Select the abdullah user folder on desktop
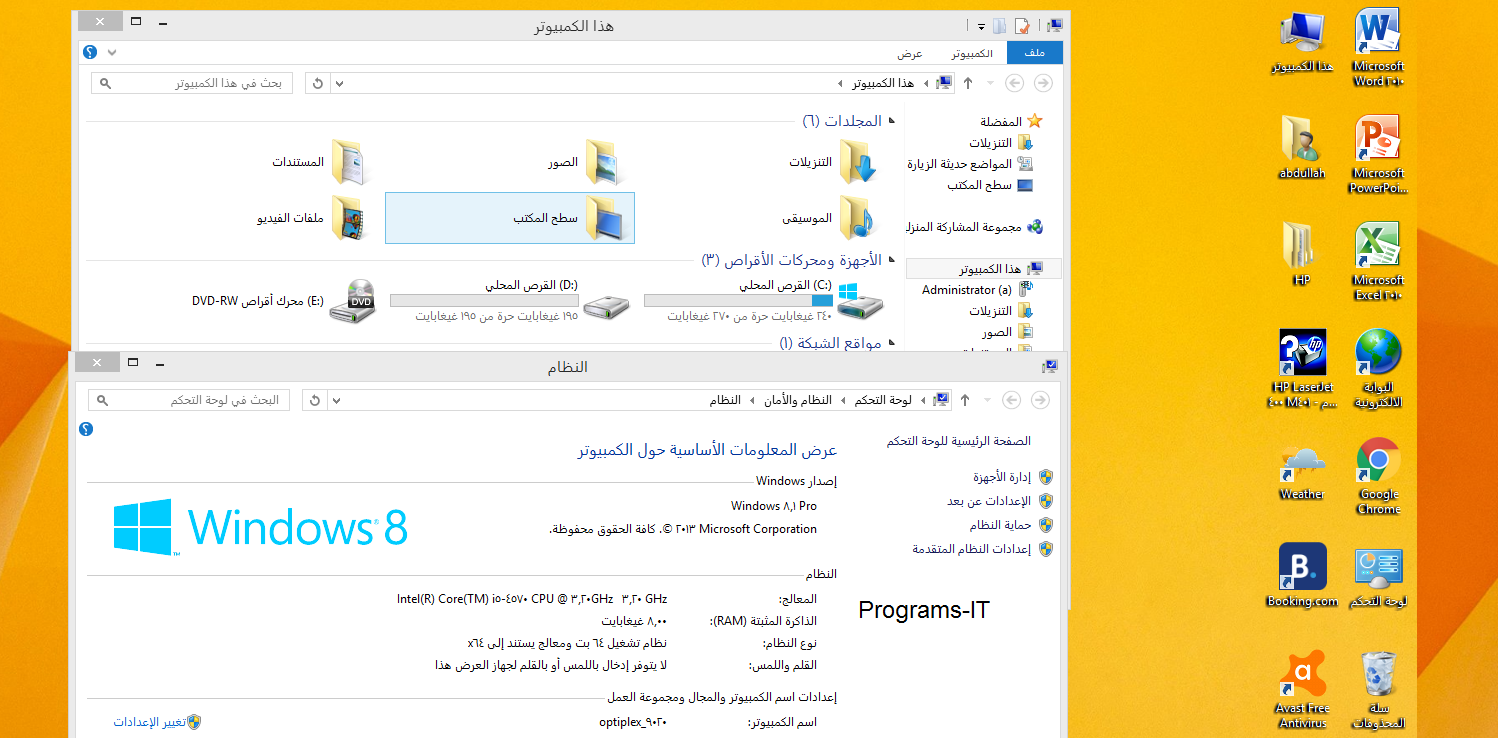1498x738 pixels. tap(1302, 148)
